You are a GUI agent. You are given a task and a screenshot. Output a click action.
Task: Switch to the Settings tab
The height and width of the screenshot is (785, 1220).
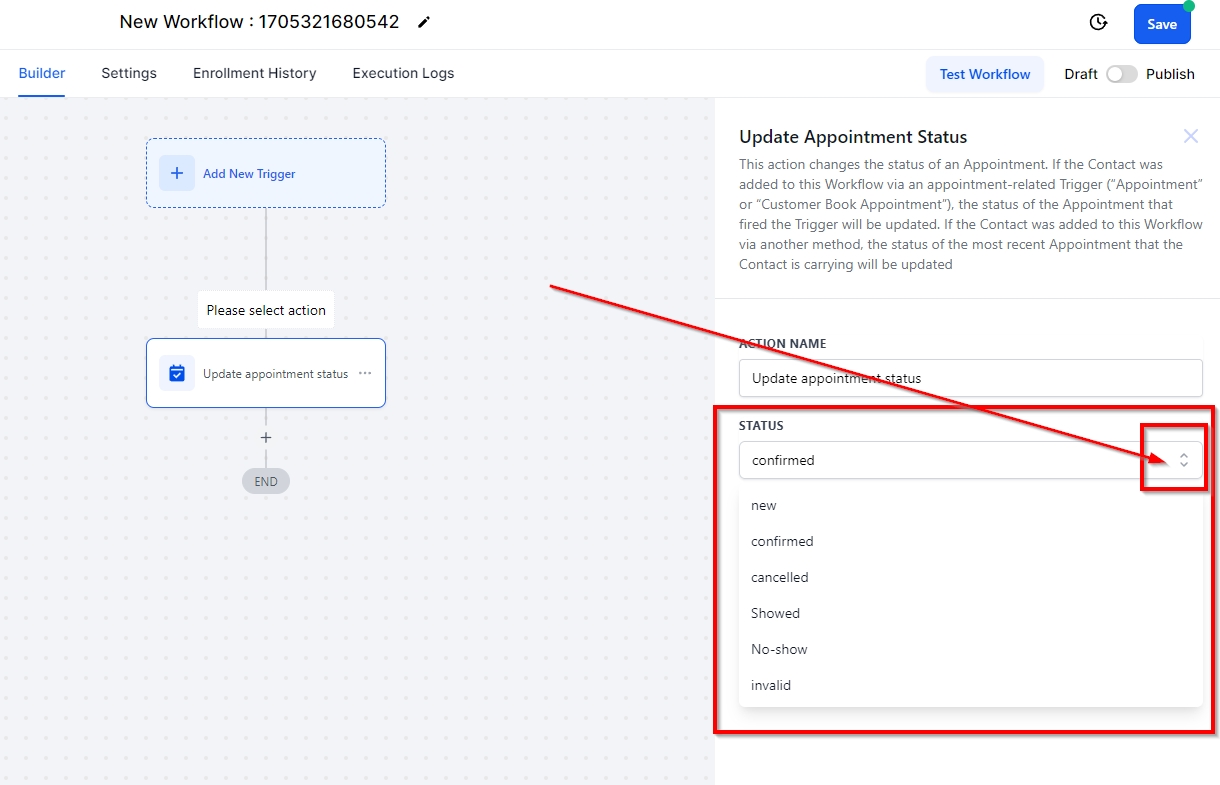tap(129, 73)
